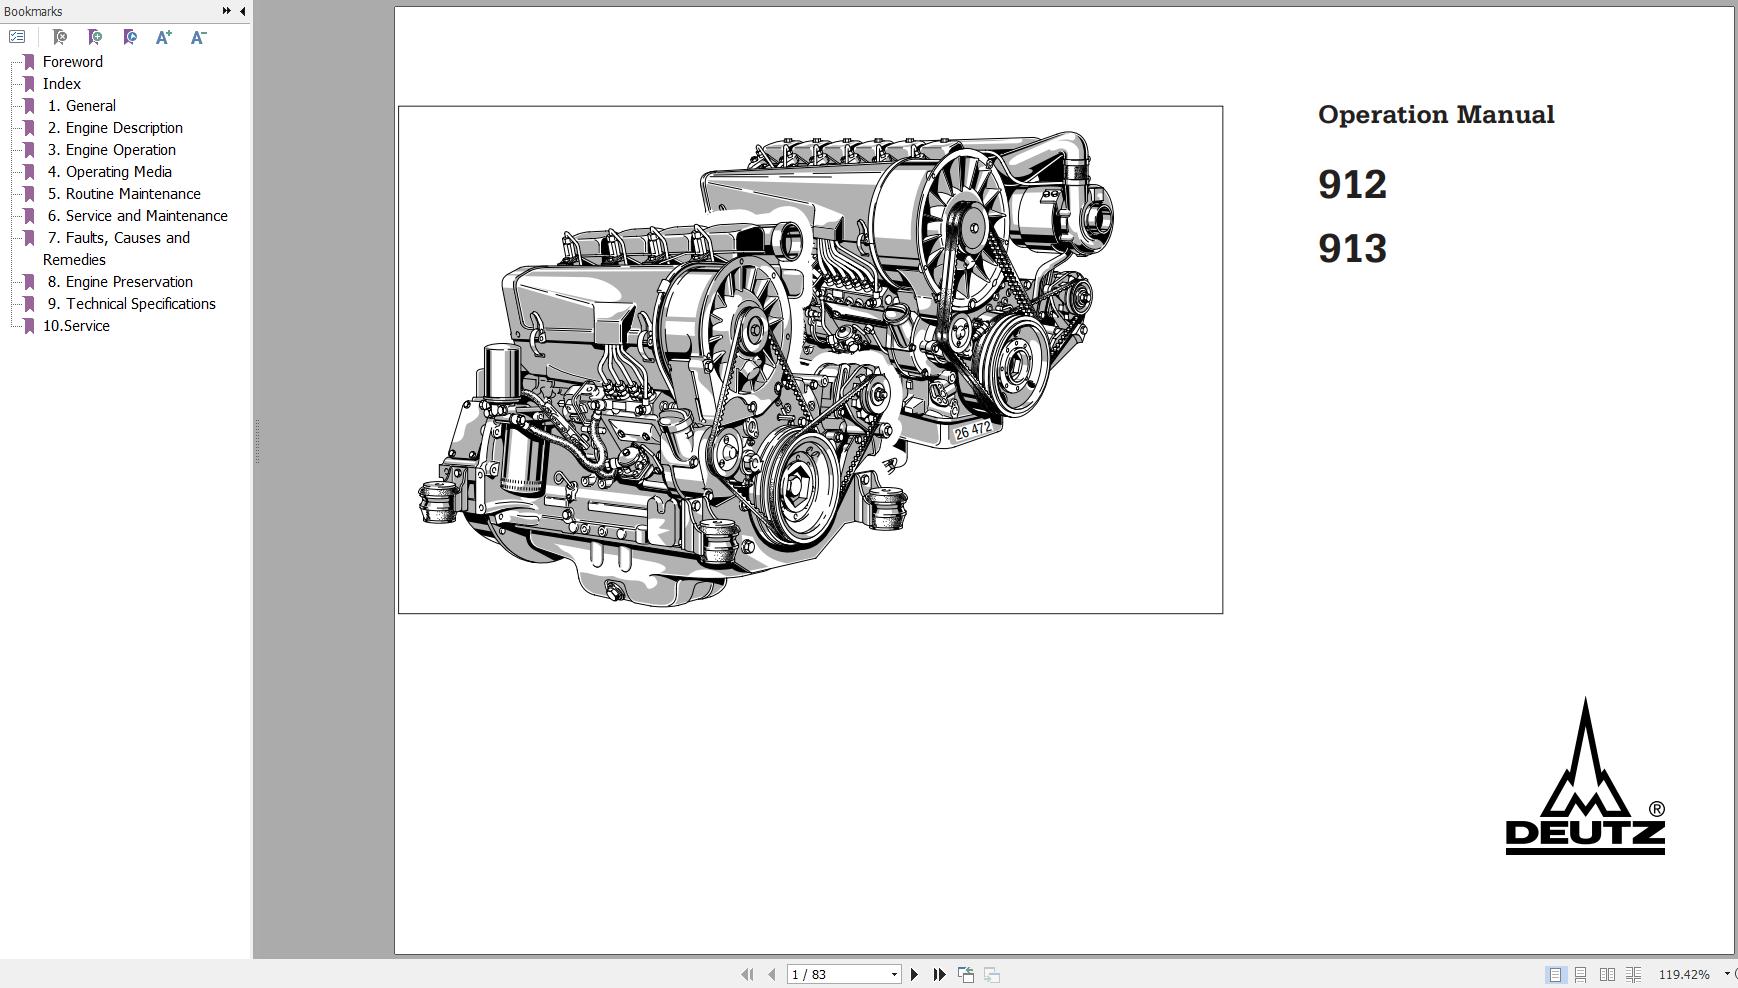Enable continuous facing page view

pos(1633,974)
